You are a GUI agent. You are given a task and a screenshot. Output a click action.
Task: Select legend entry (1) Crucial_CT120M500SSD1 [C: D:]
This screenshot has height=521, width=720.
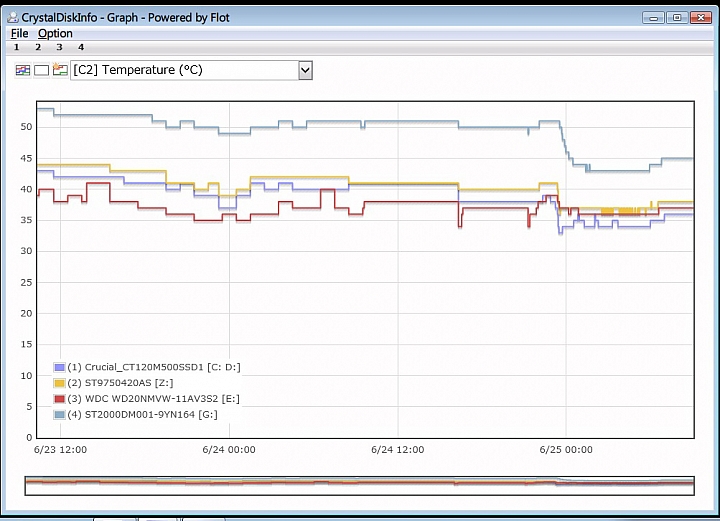[x=154, y=367]
